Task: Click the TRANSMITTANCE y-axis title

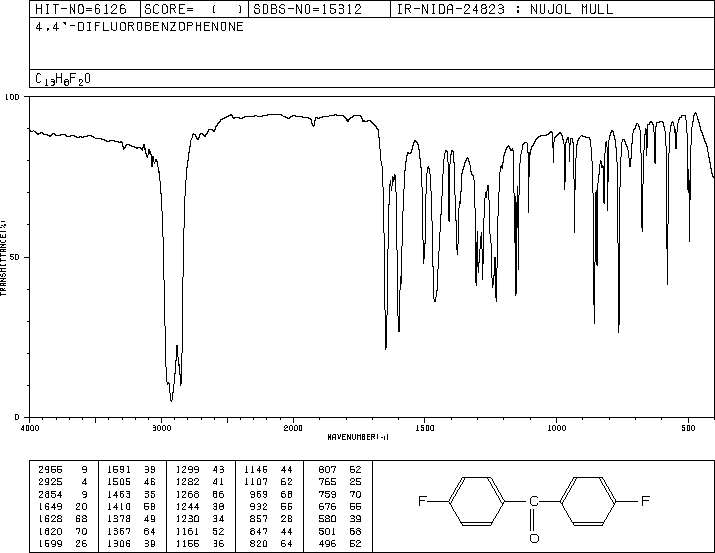Action: [x=3, y=258]
